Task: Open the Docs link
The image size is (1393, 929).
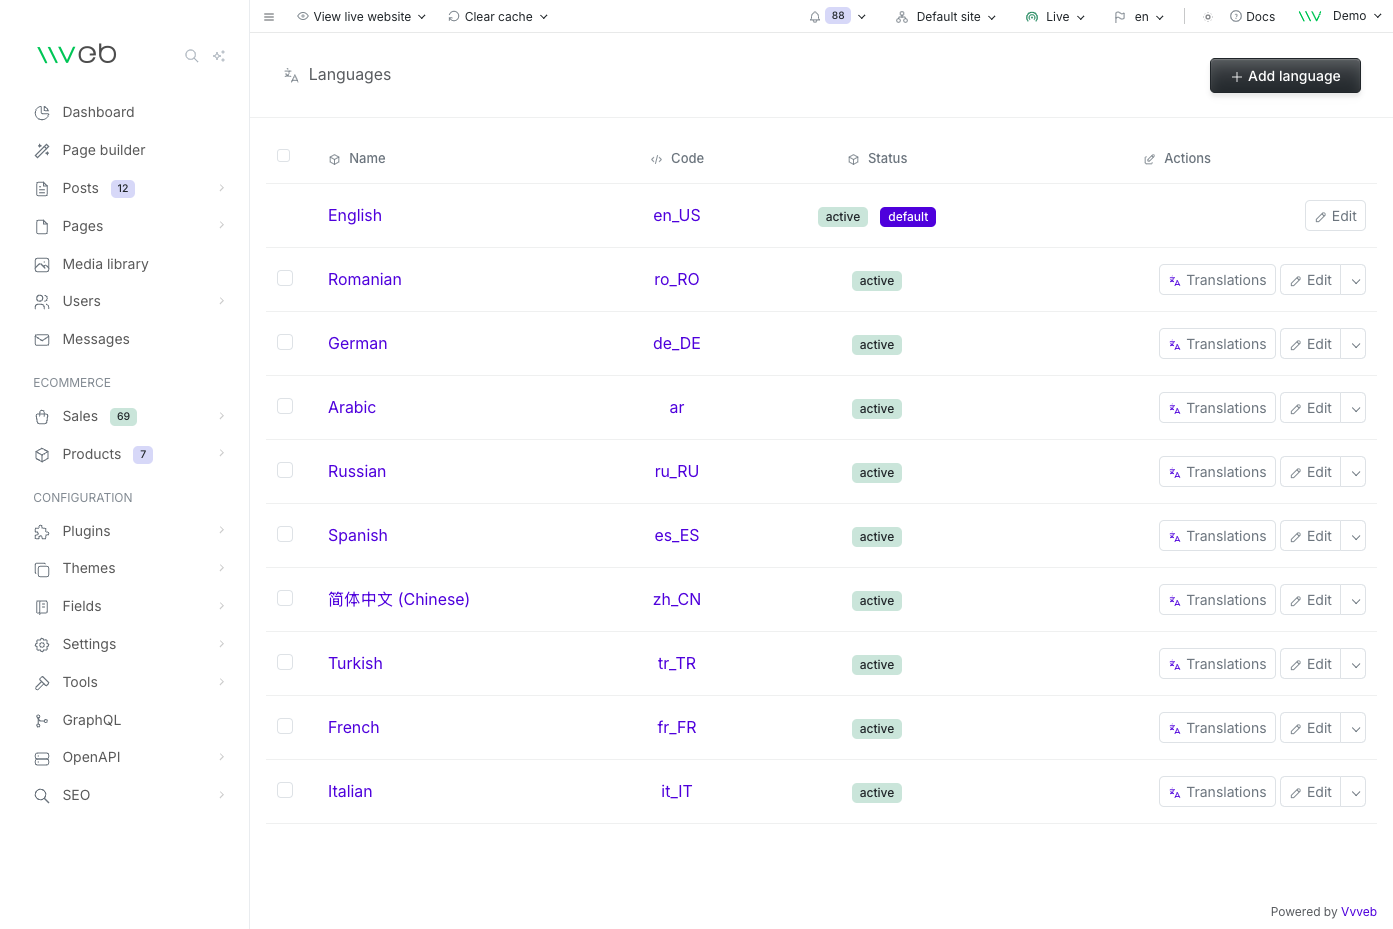Action: 1252,17
